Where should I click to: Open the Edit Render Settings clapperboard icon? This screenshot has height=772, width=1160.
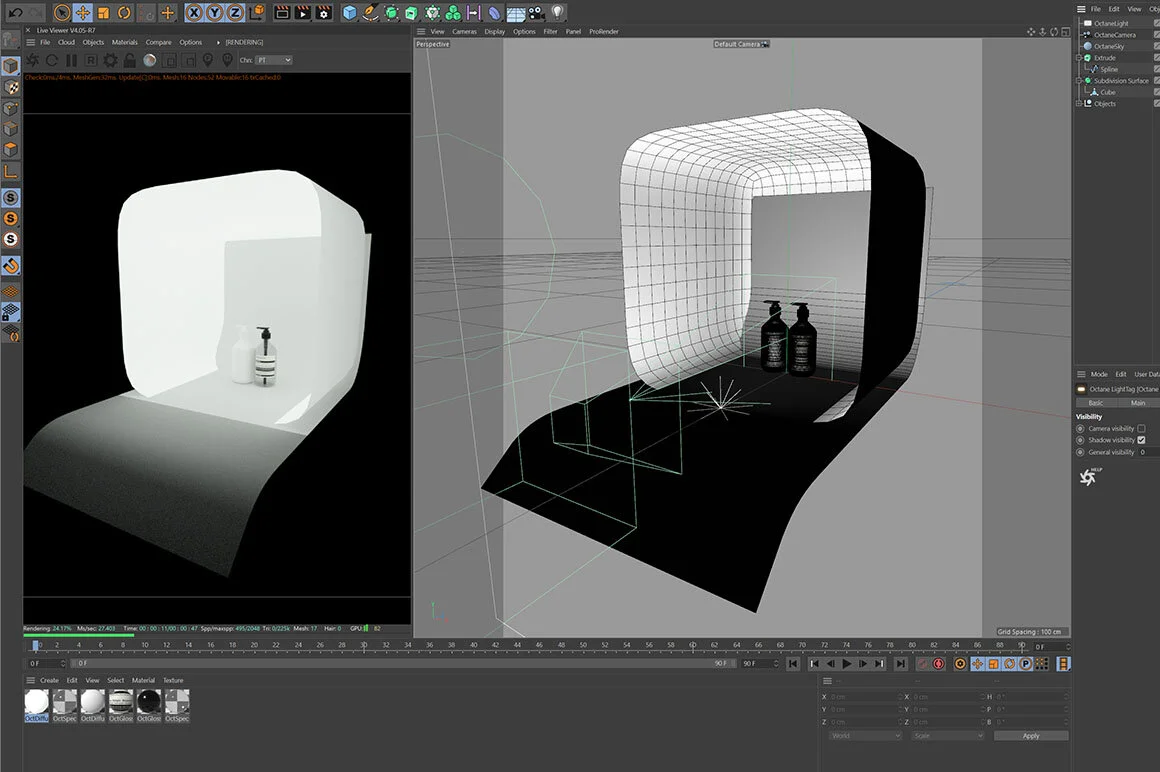[324, 13]
